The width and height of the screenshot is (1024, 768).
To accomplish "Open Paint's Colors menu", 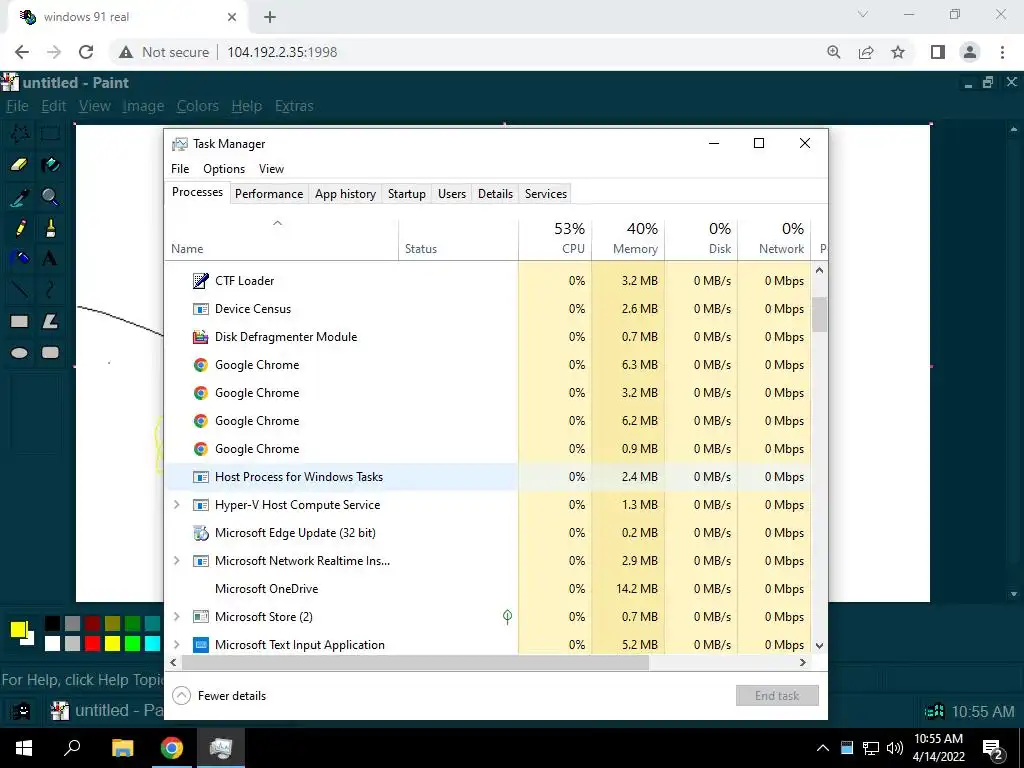I will coord(197,106).
